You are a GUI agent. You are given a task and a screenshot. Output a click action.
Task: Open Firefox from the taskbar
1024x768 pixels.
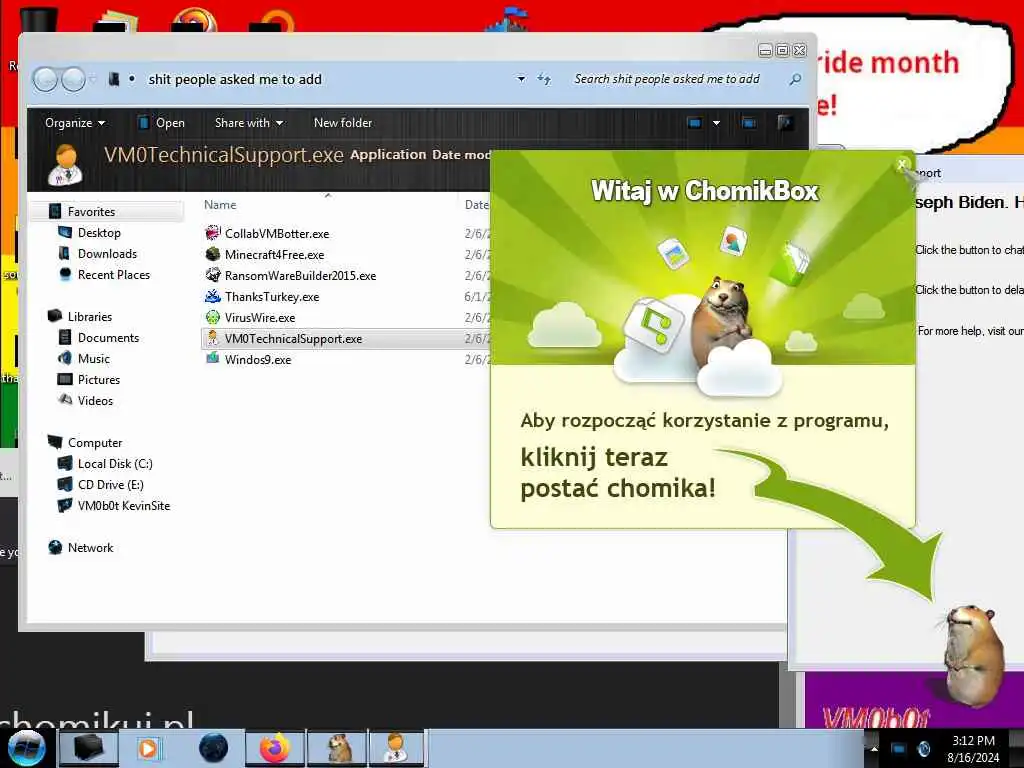pyautogui.click(x=275, y=748)
